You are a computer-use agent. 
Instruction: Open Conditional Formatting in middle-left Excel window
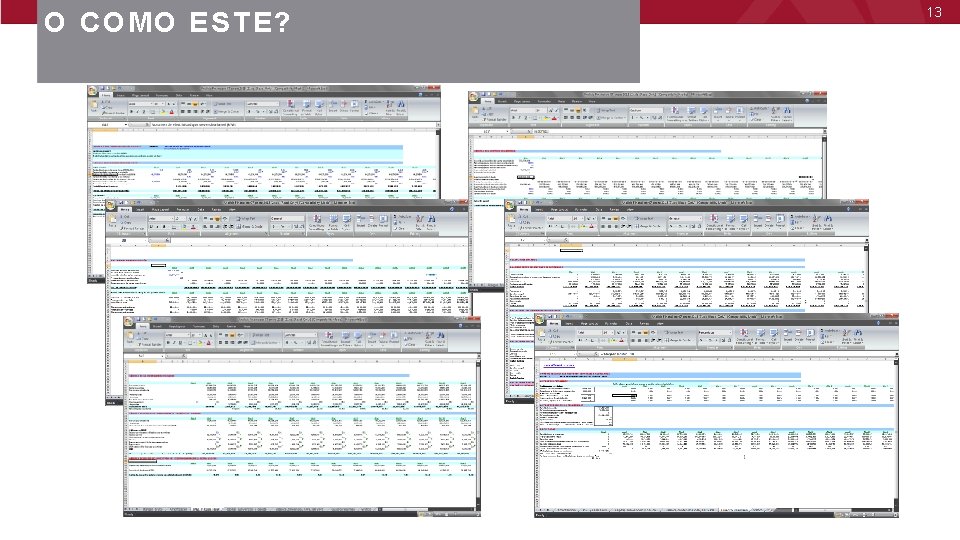pos(317,223)
